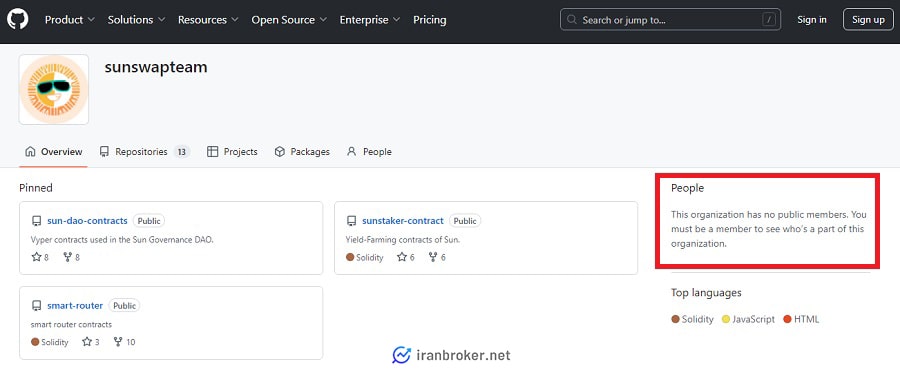Open the People tab
Image resolution: width=900 pixels, height=370 pixels.
pyautogui.click(x=369, y=152)
